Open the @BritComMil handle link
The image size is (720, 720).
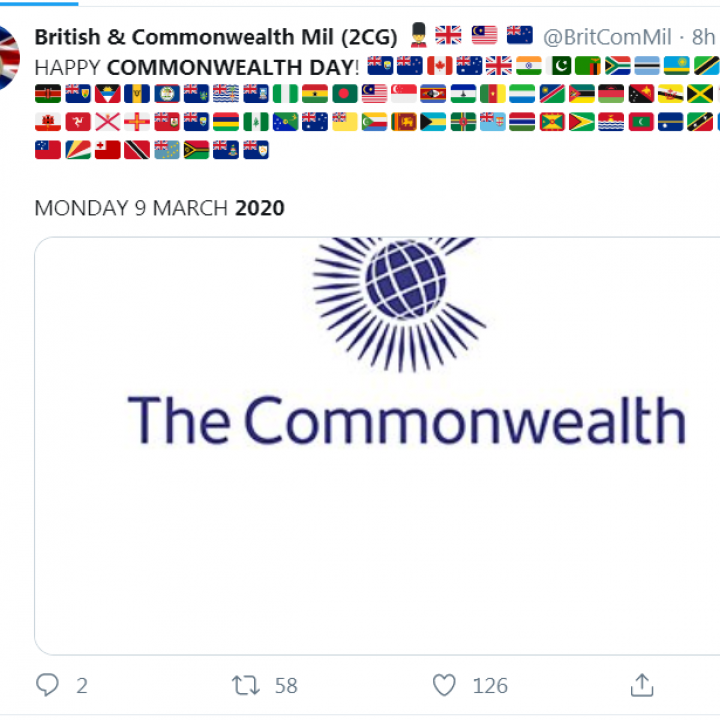pos(607,37)
